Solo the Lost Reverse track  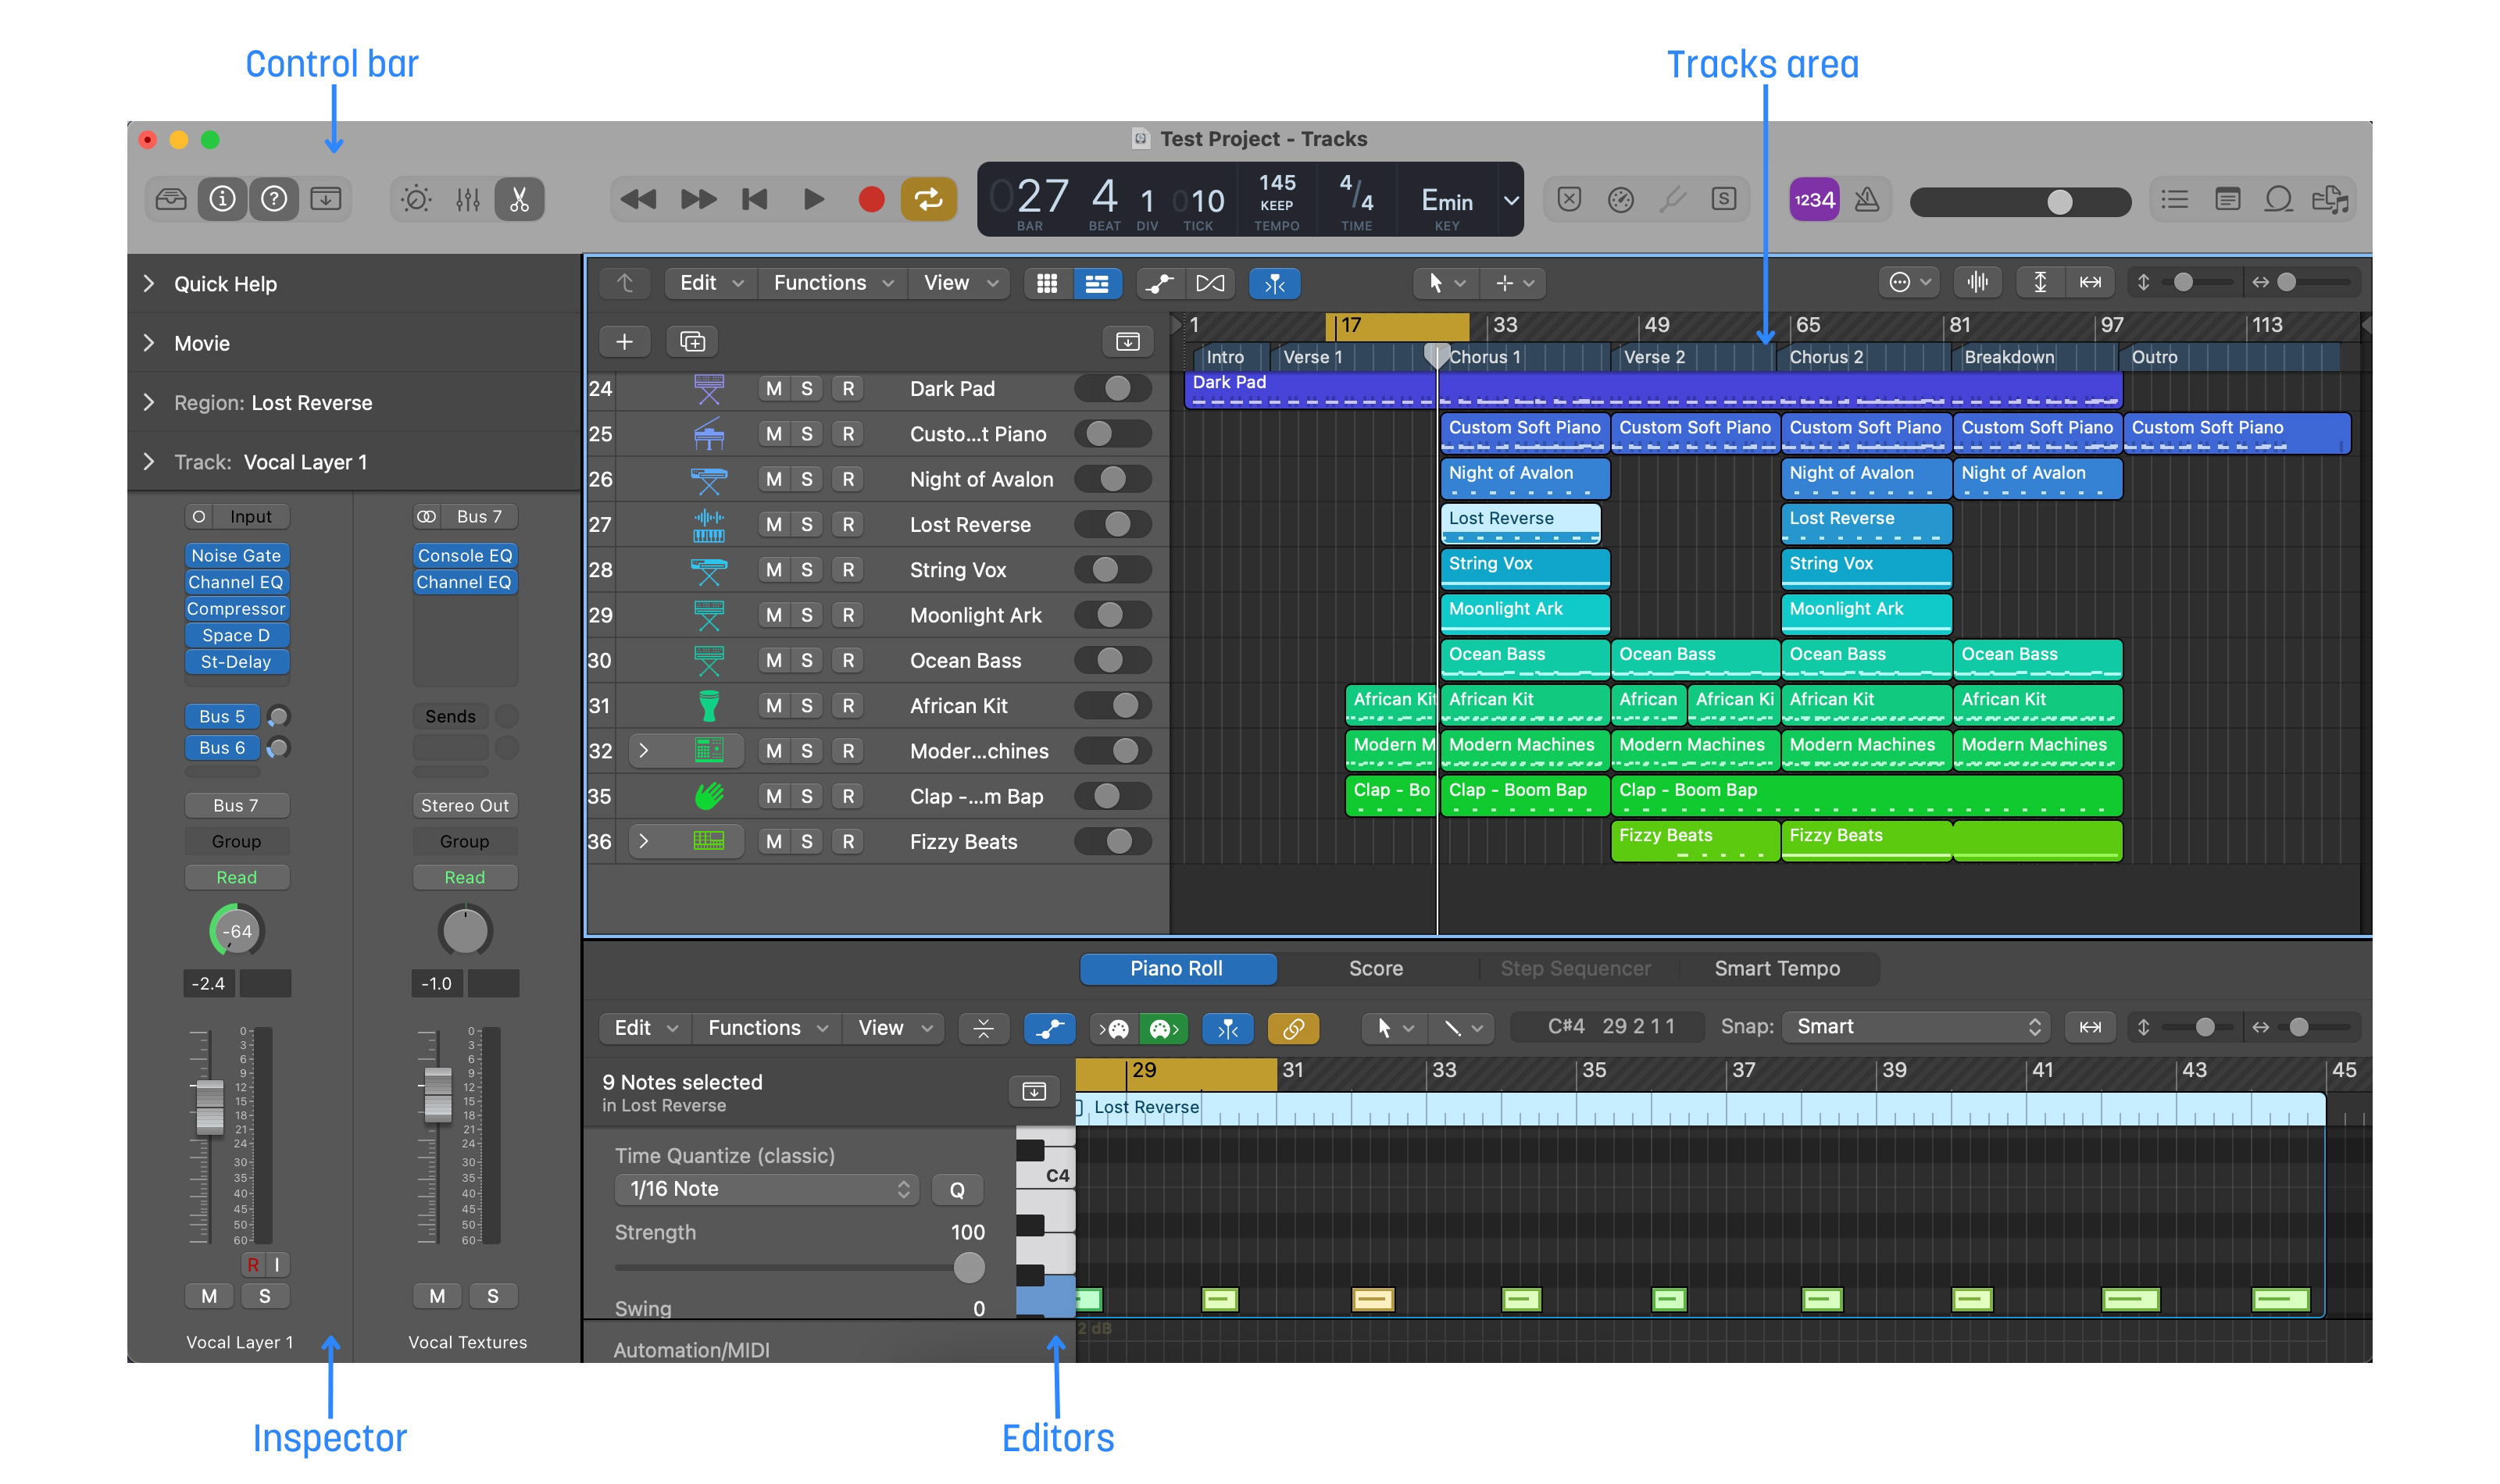(x=807, y=525)
